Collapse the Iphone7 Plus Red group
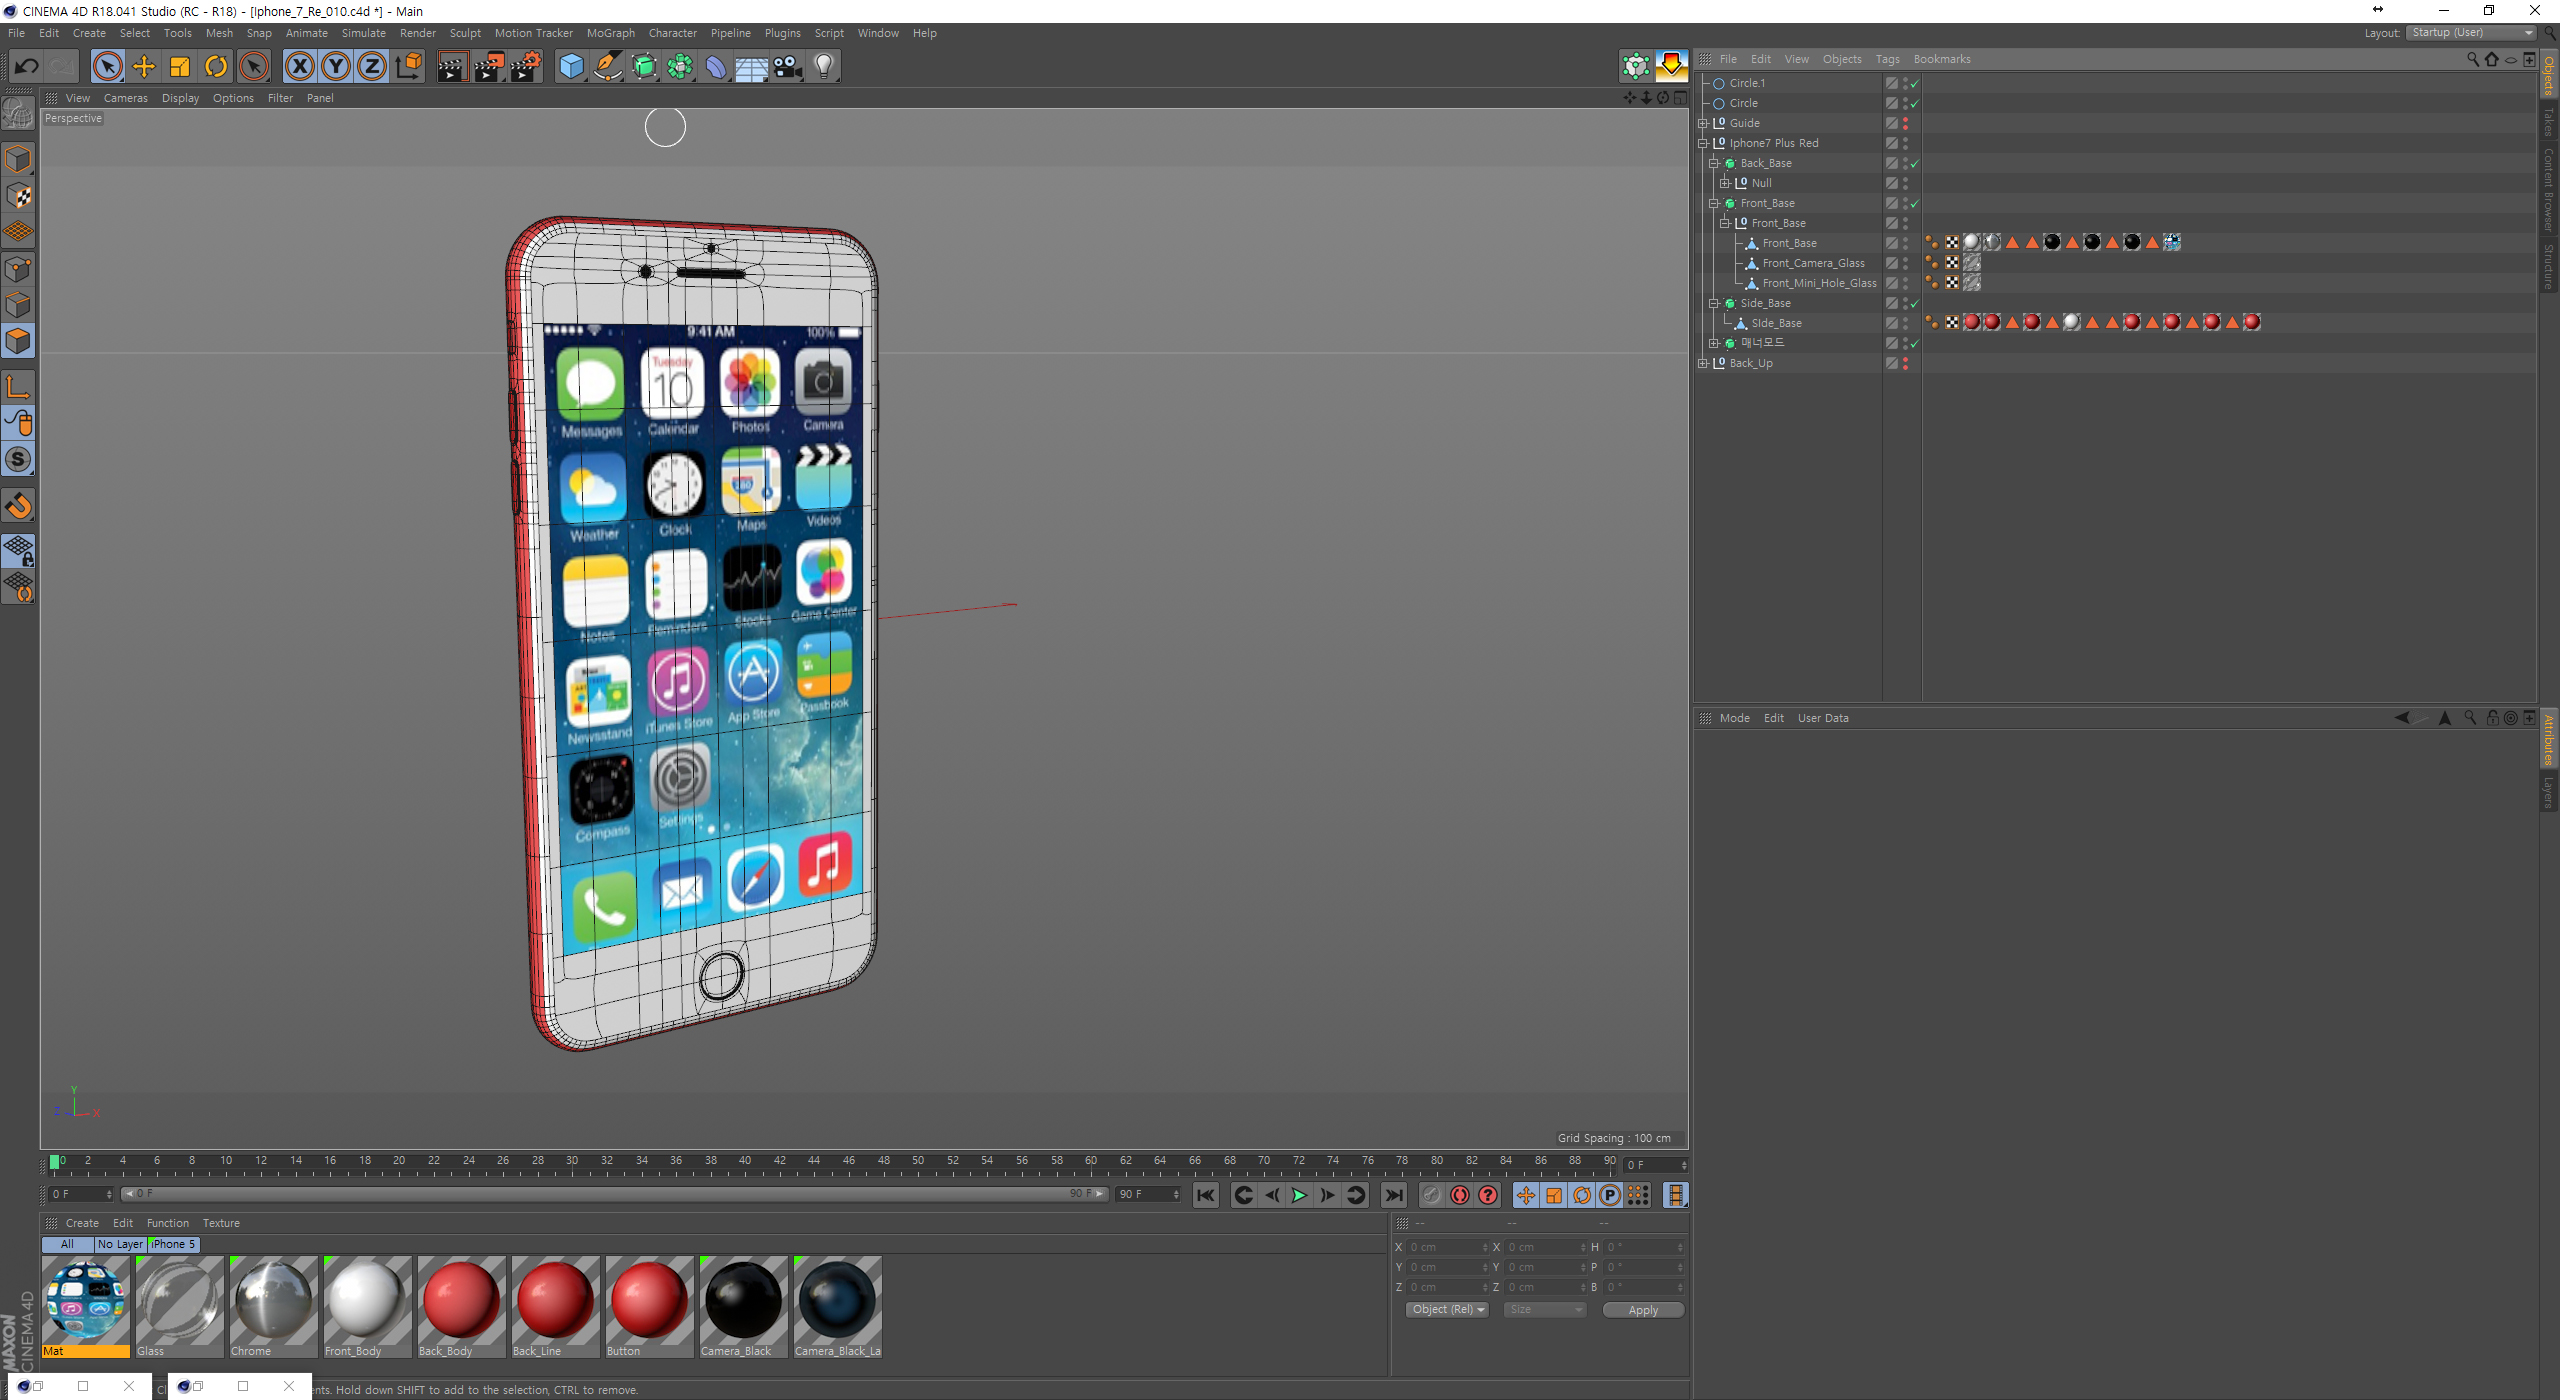The width and height of the screenshot is (2560, 1400). click(1703, 143)
